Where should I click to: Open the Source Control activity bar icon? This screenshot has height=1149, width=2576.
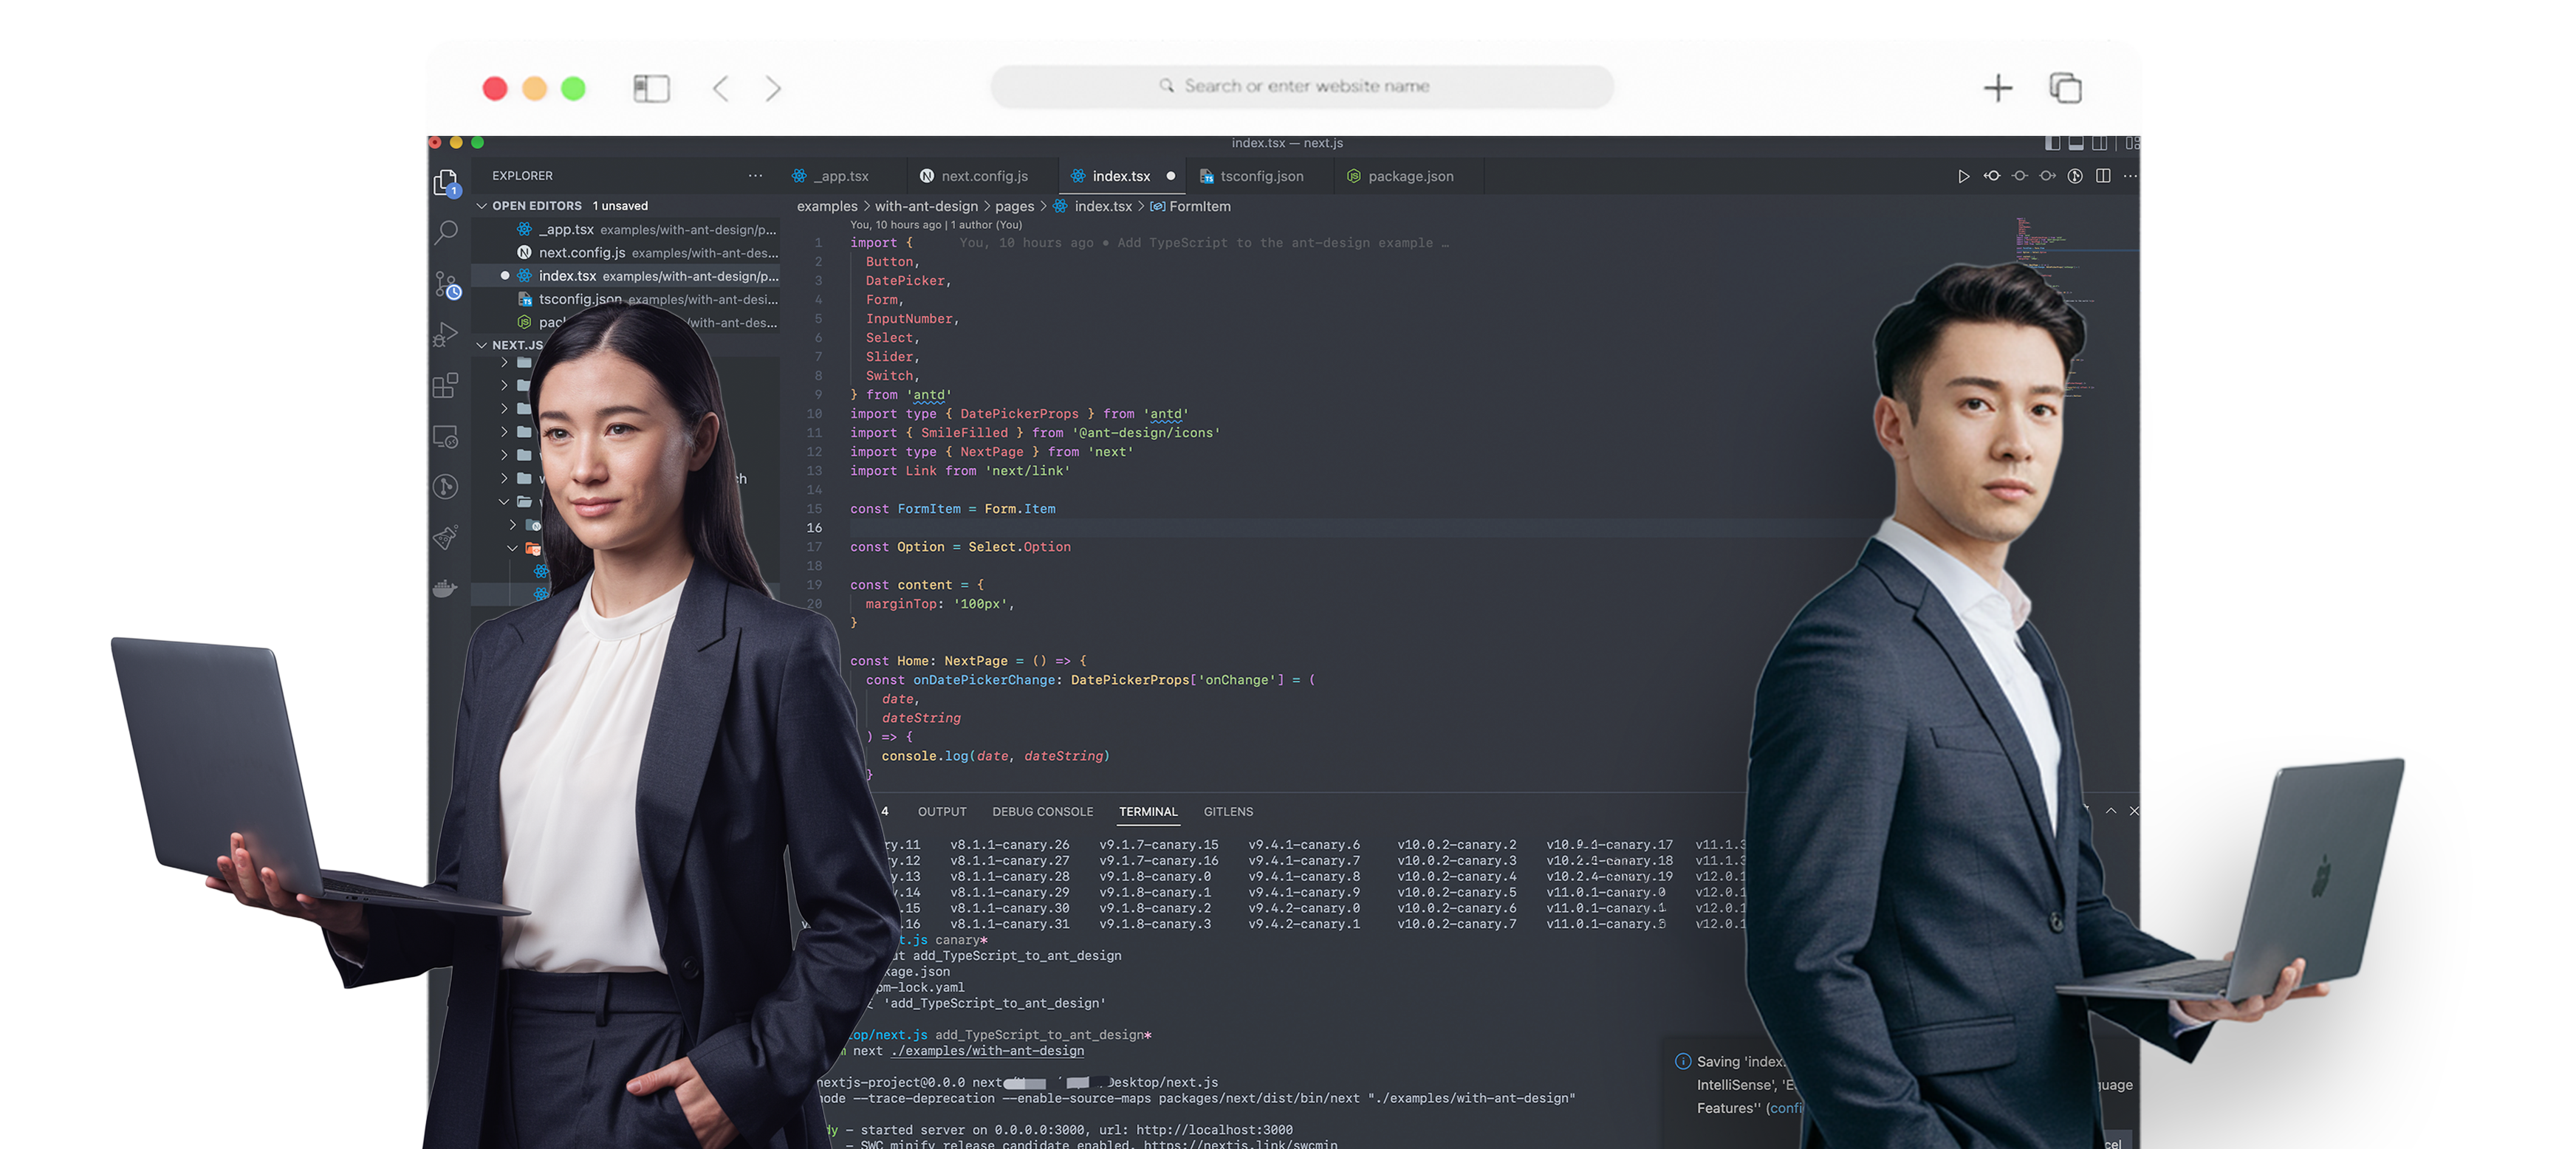click(446, 285)
